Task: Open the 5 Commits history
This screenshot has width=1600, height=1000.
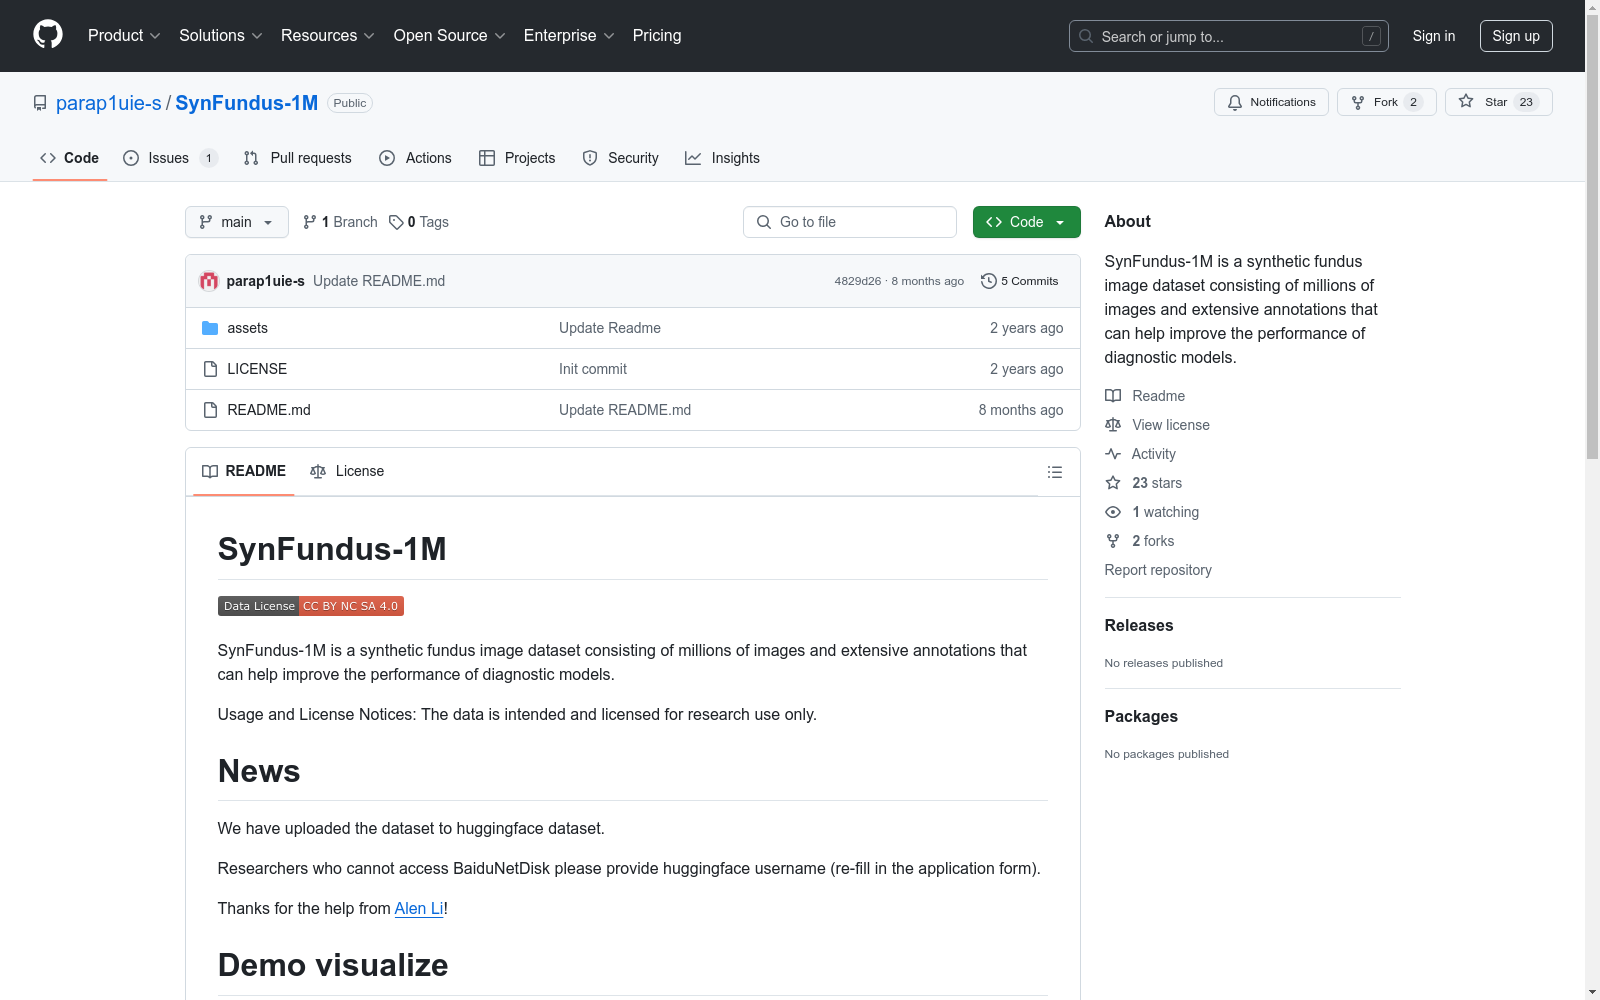Action: click(x=1019, y=281)
